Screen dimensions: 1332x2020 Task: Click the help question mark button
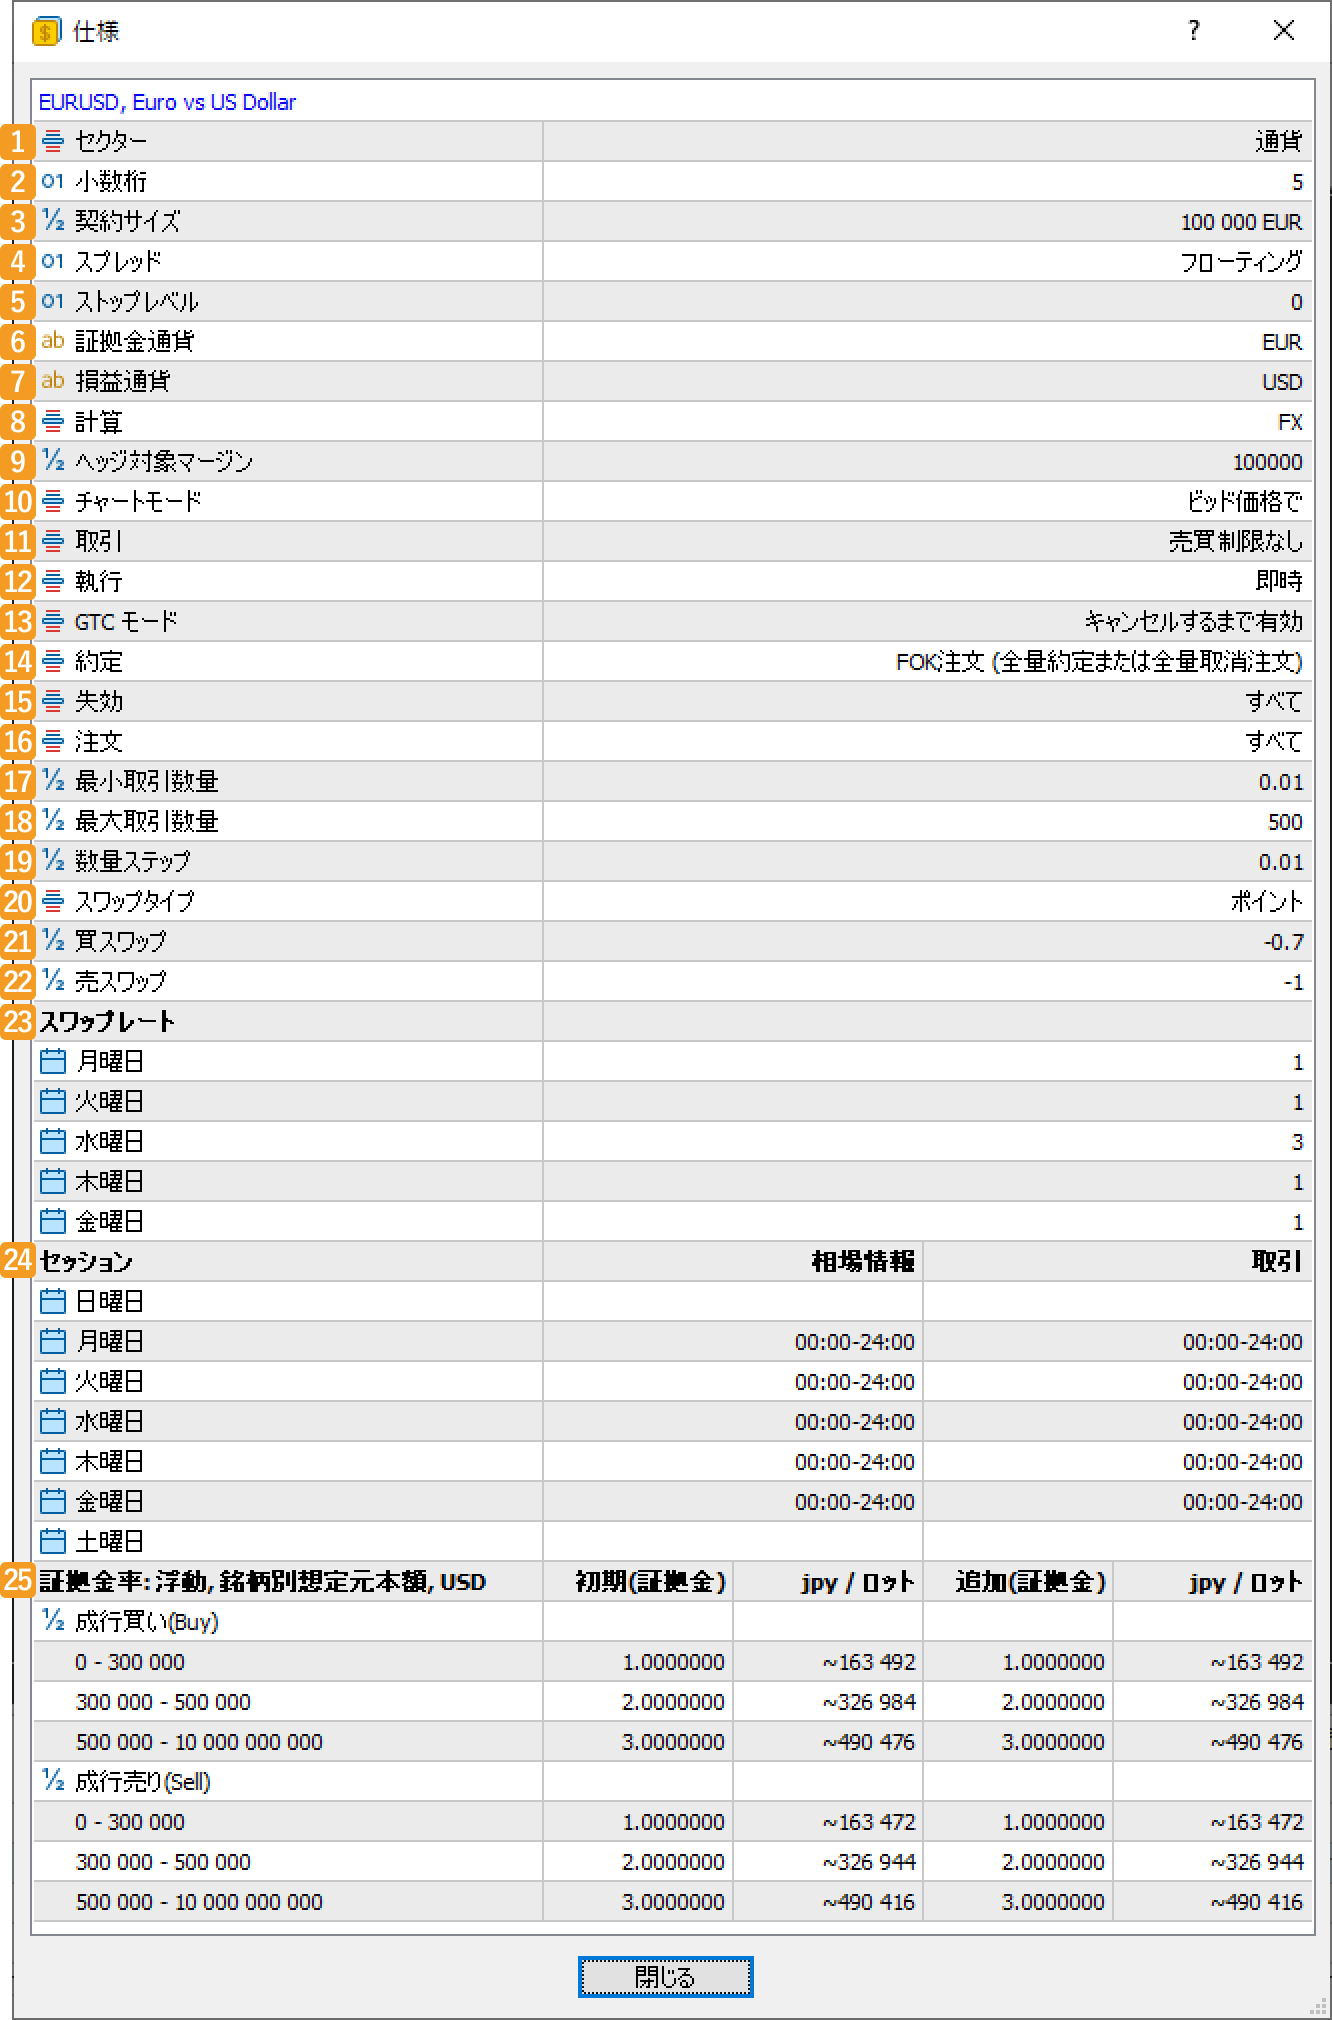tap(1193, 31)
